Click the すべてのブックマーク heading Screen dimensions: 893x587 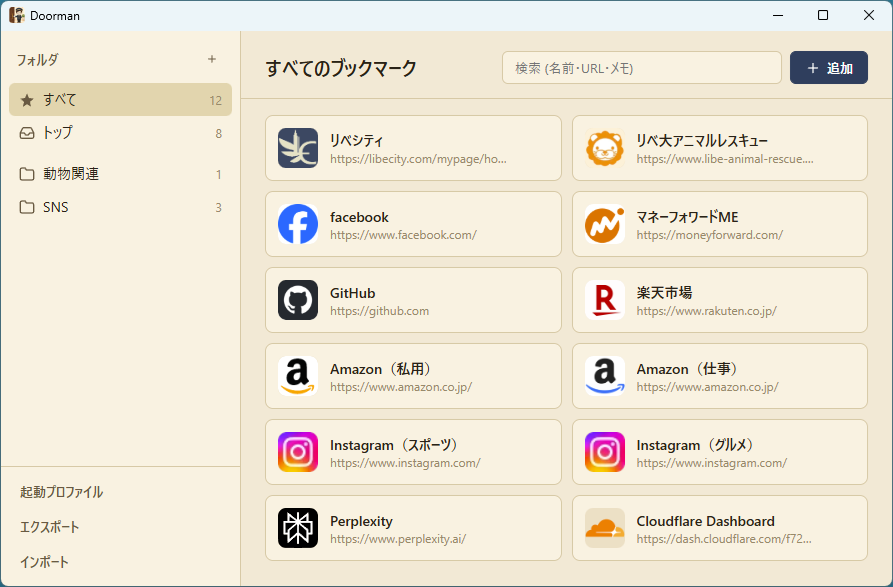pyautogui.click(x=341, y=68)
